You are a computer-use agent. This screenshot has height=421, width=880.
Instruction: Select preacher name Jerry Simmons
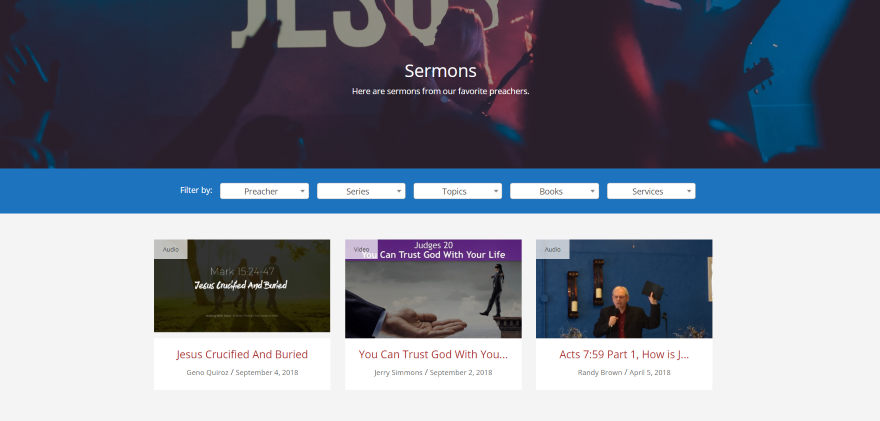[398, 372]
